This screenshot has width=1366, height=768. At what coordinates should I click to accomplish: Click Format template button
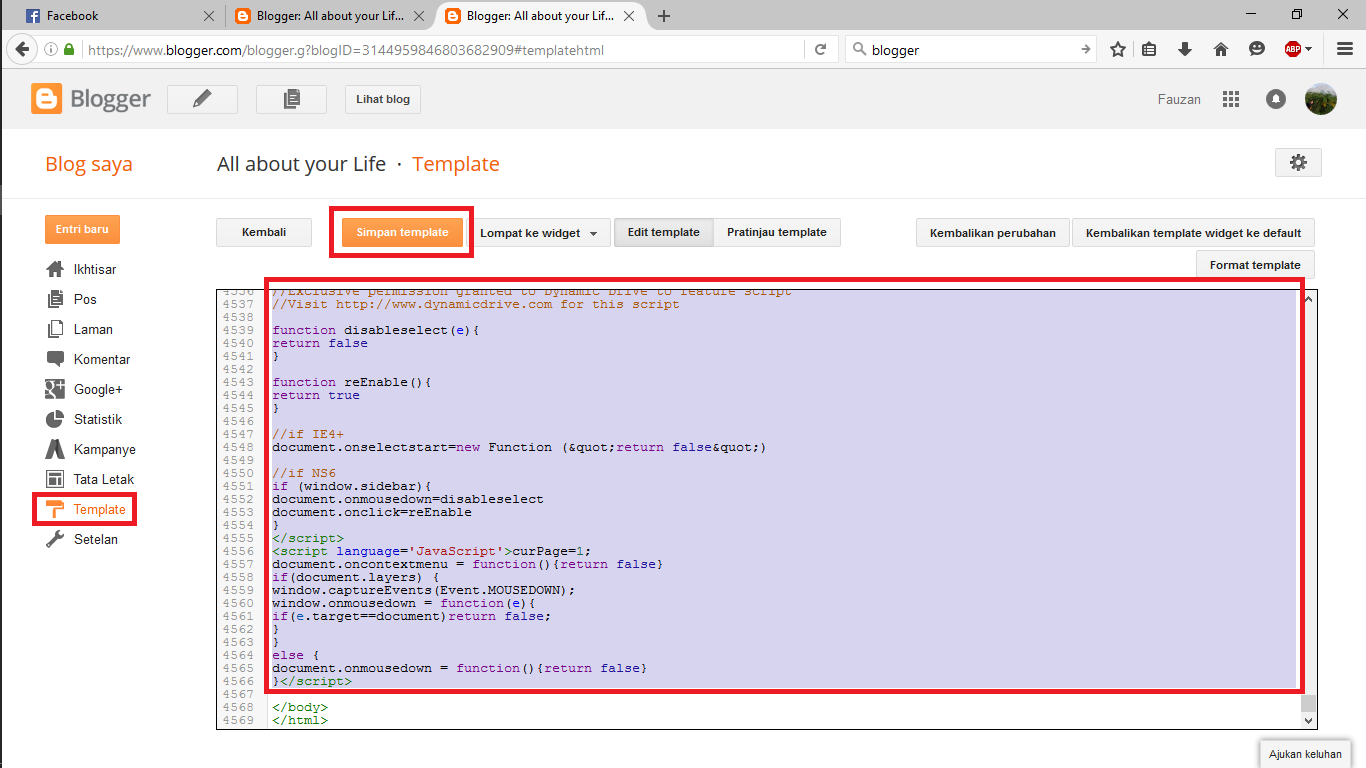click(1255, 265)
